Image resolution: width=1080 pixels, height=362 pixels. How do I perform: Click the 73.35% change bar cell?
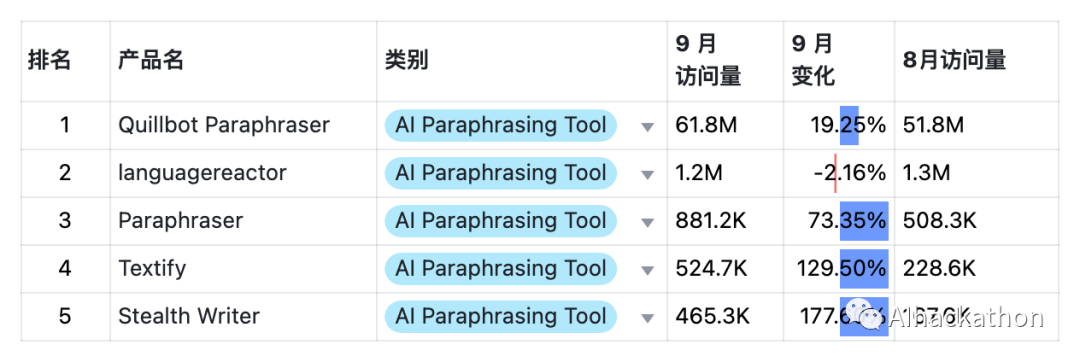pos(839,221)
